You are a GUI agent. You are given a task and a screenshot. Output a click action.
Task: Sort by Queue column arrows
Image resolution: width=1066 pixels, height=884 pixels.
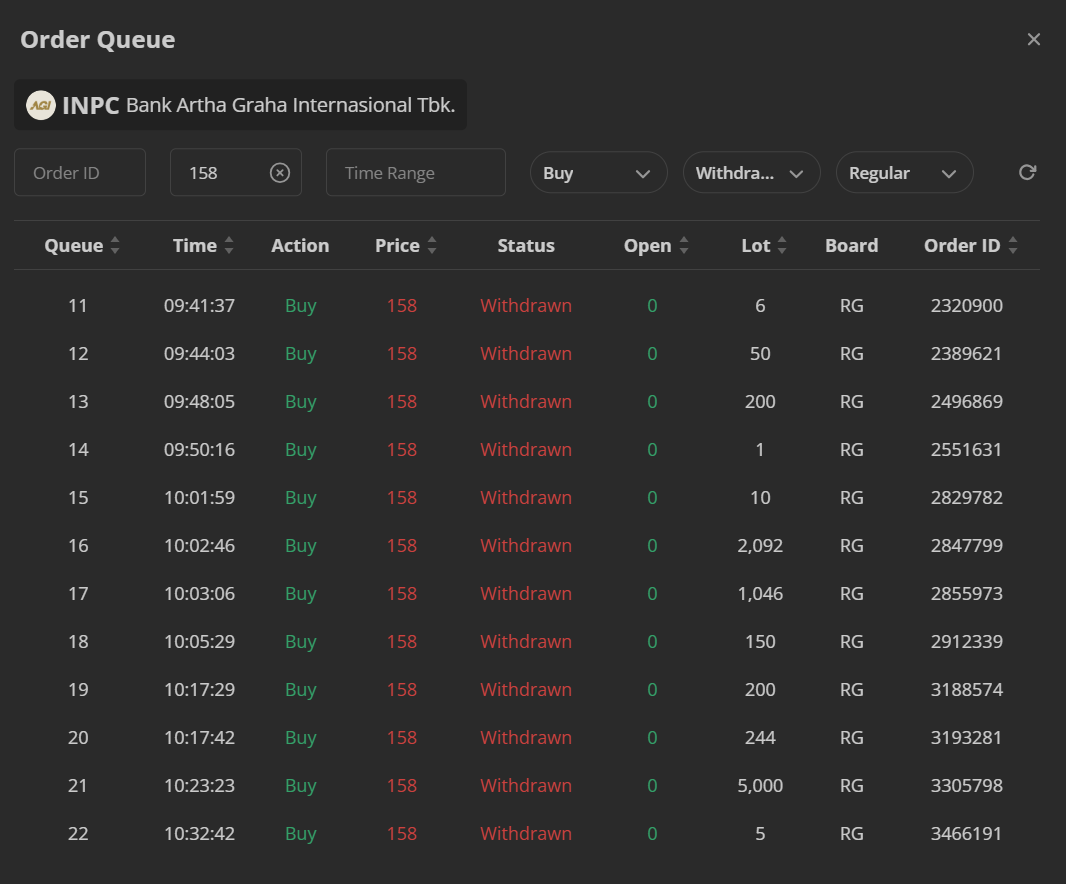click(115, 246)
